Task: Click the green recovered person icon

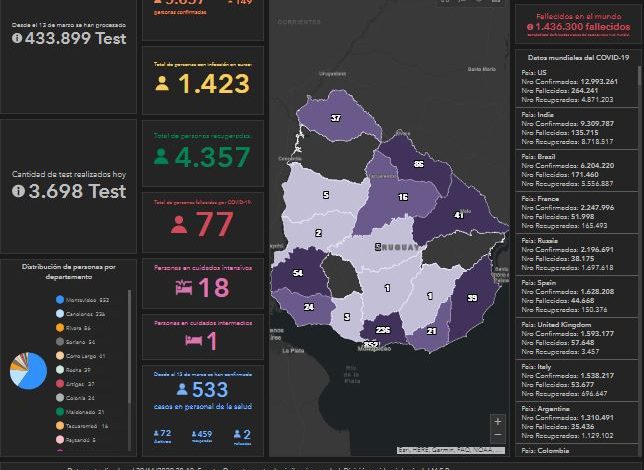Action: tap(162, 157)
